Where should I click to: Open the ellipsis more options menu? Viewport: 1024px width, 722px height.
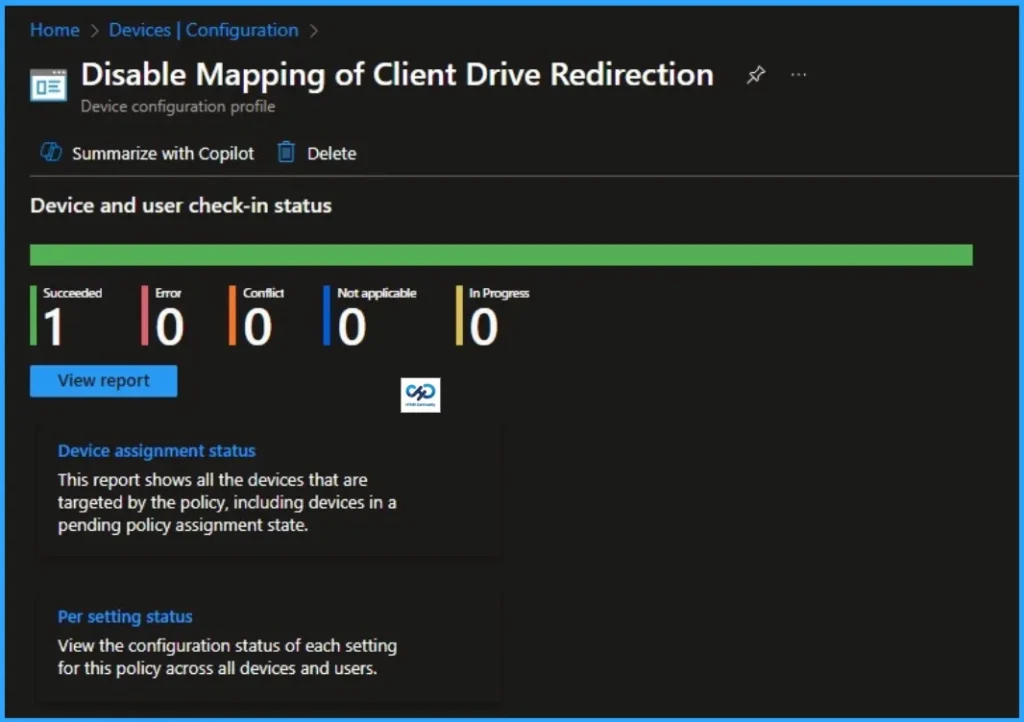[x=798, y=74]
